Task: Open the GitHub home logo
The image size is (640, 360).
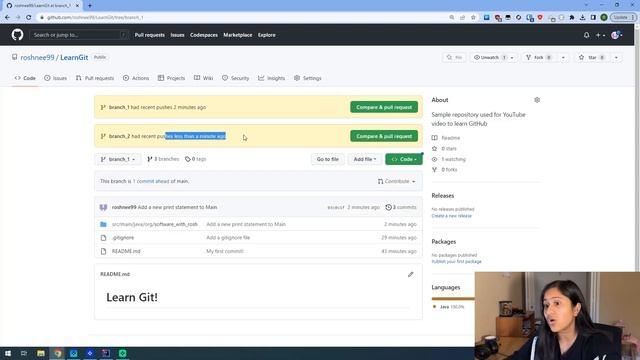Action: pyautogui.click(x=17, y=35)
